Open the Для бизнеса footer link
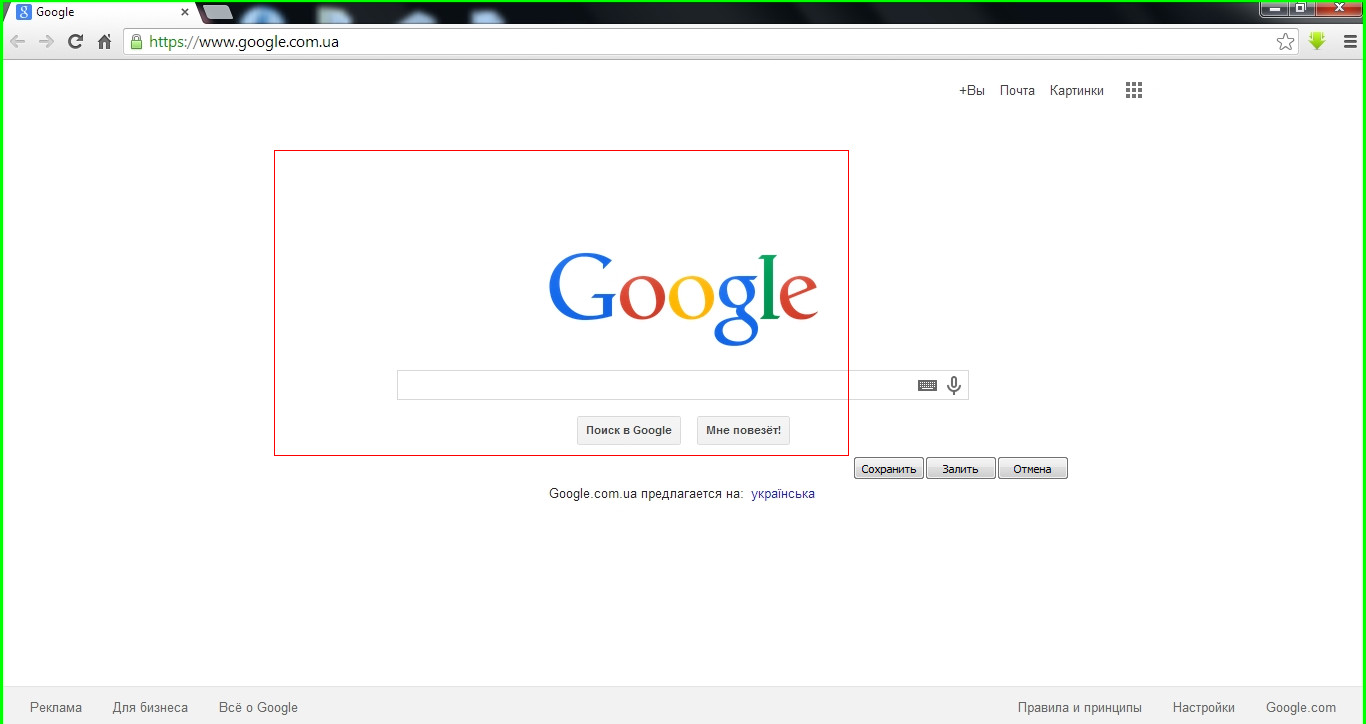This screenshot has width=1366, height=724. click(x=150, y=707)
